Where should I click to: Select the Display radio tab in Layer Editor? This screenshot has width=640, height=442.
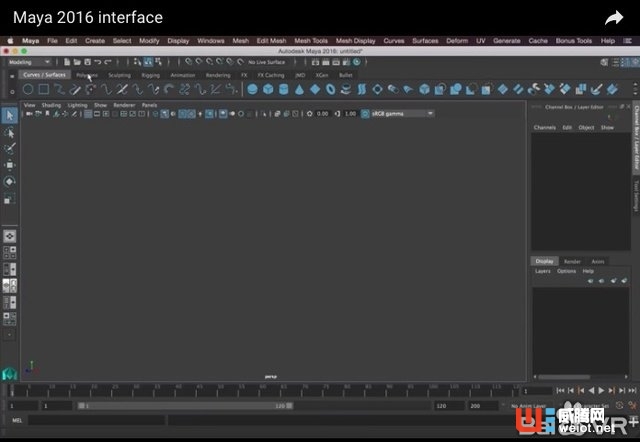click(543, 261)
